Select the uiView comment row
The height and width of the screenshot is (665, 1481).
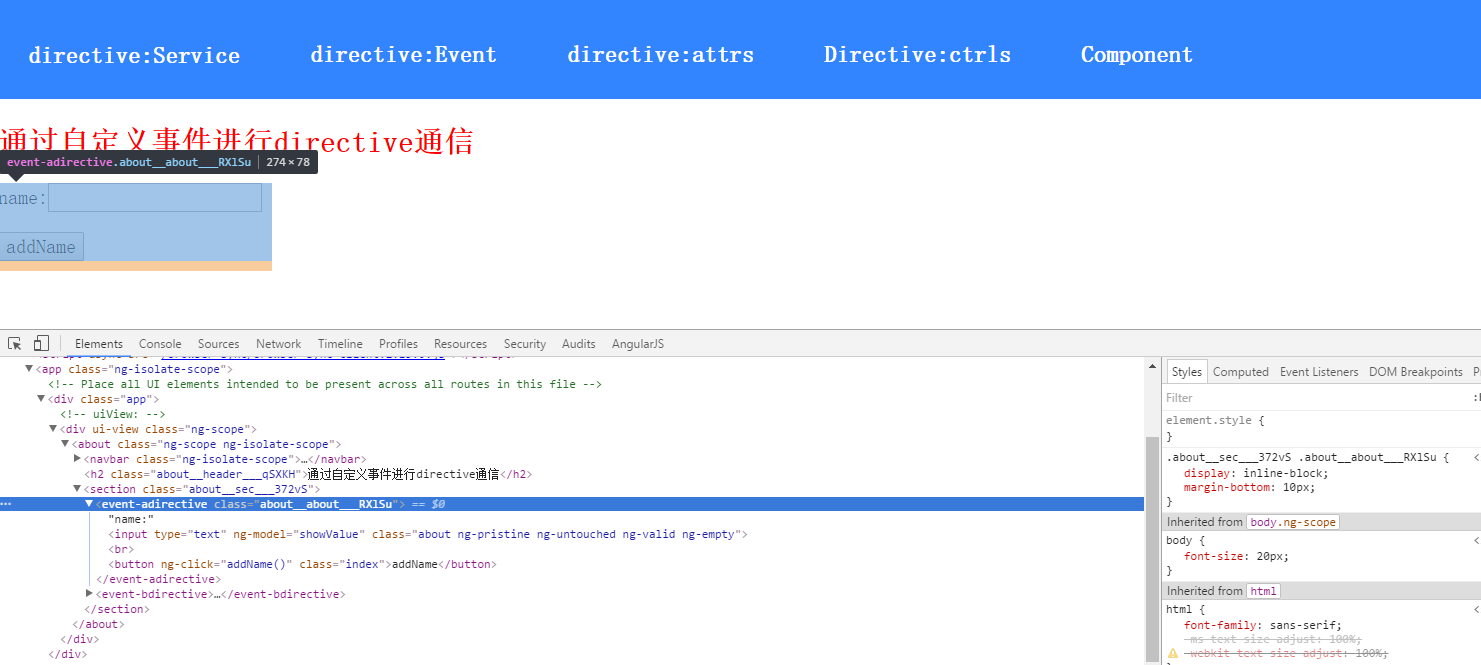point(113,415)
